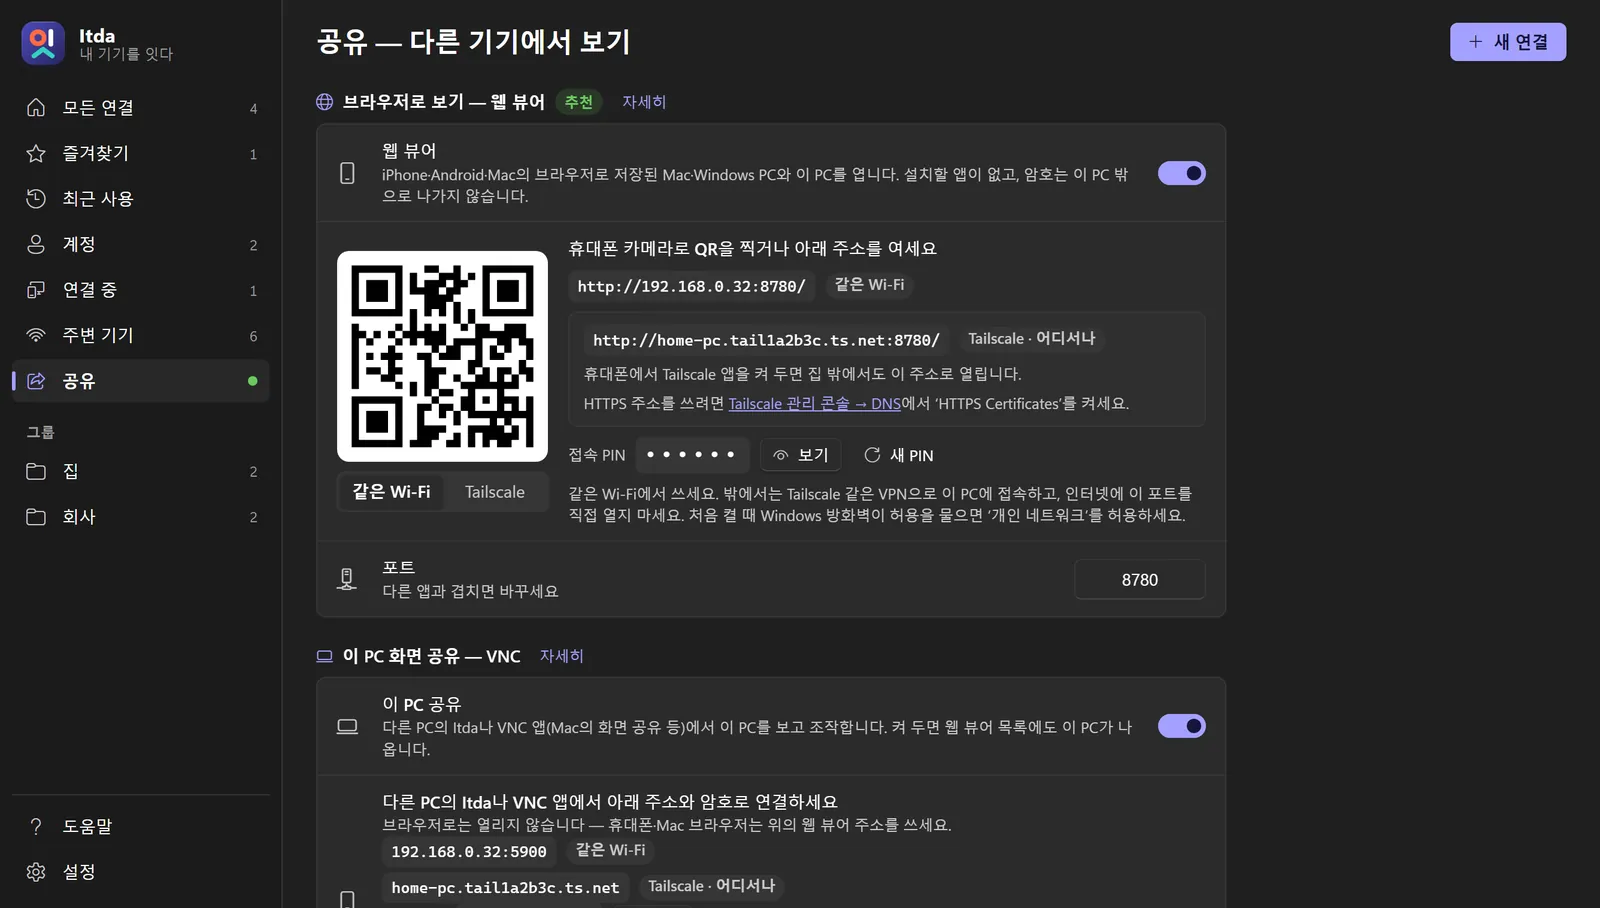Click the 공유 share icon in sidebar
1600x908 pixels.
coord(36,381)
